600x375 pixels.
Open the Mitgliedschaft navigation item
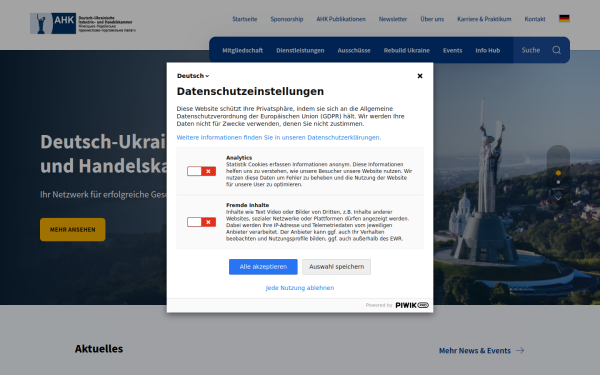point(243,50)
